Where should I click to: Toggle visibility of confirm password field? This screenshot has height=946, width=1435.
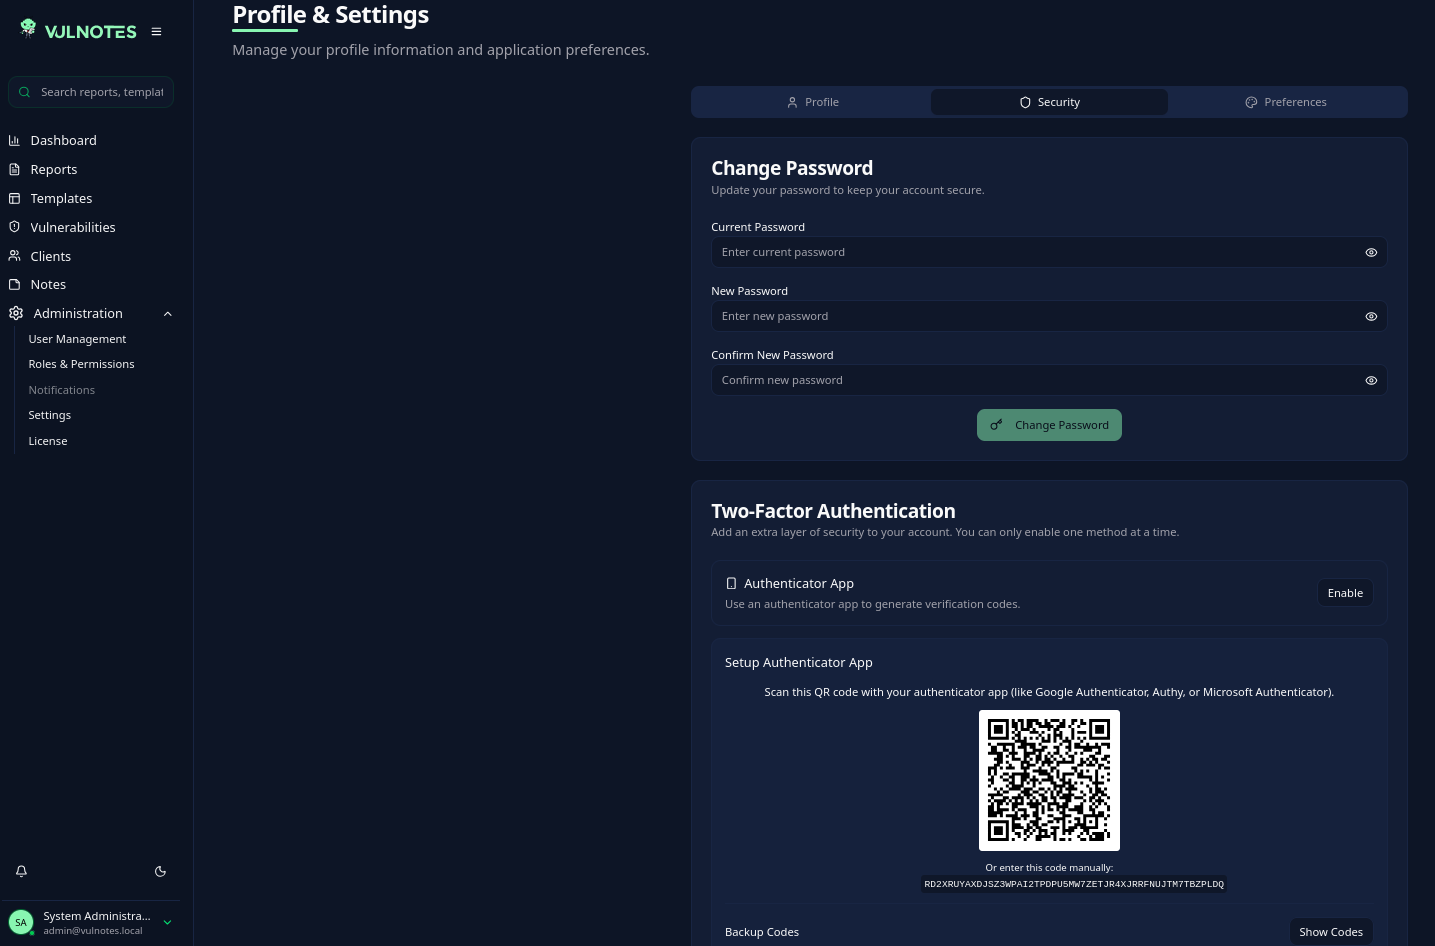(x=1371, y=381)
